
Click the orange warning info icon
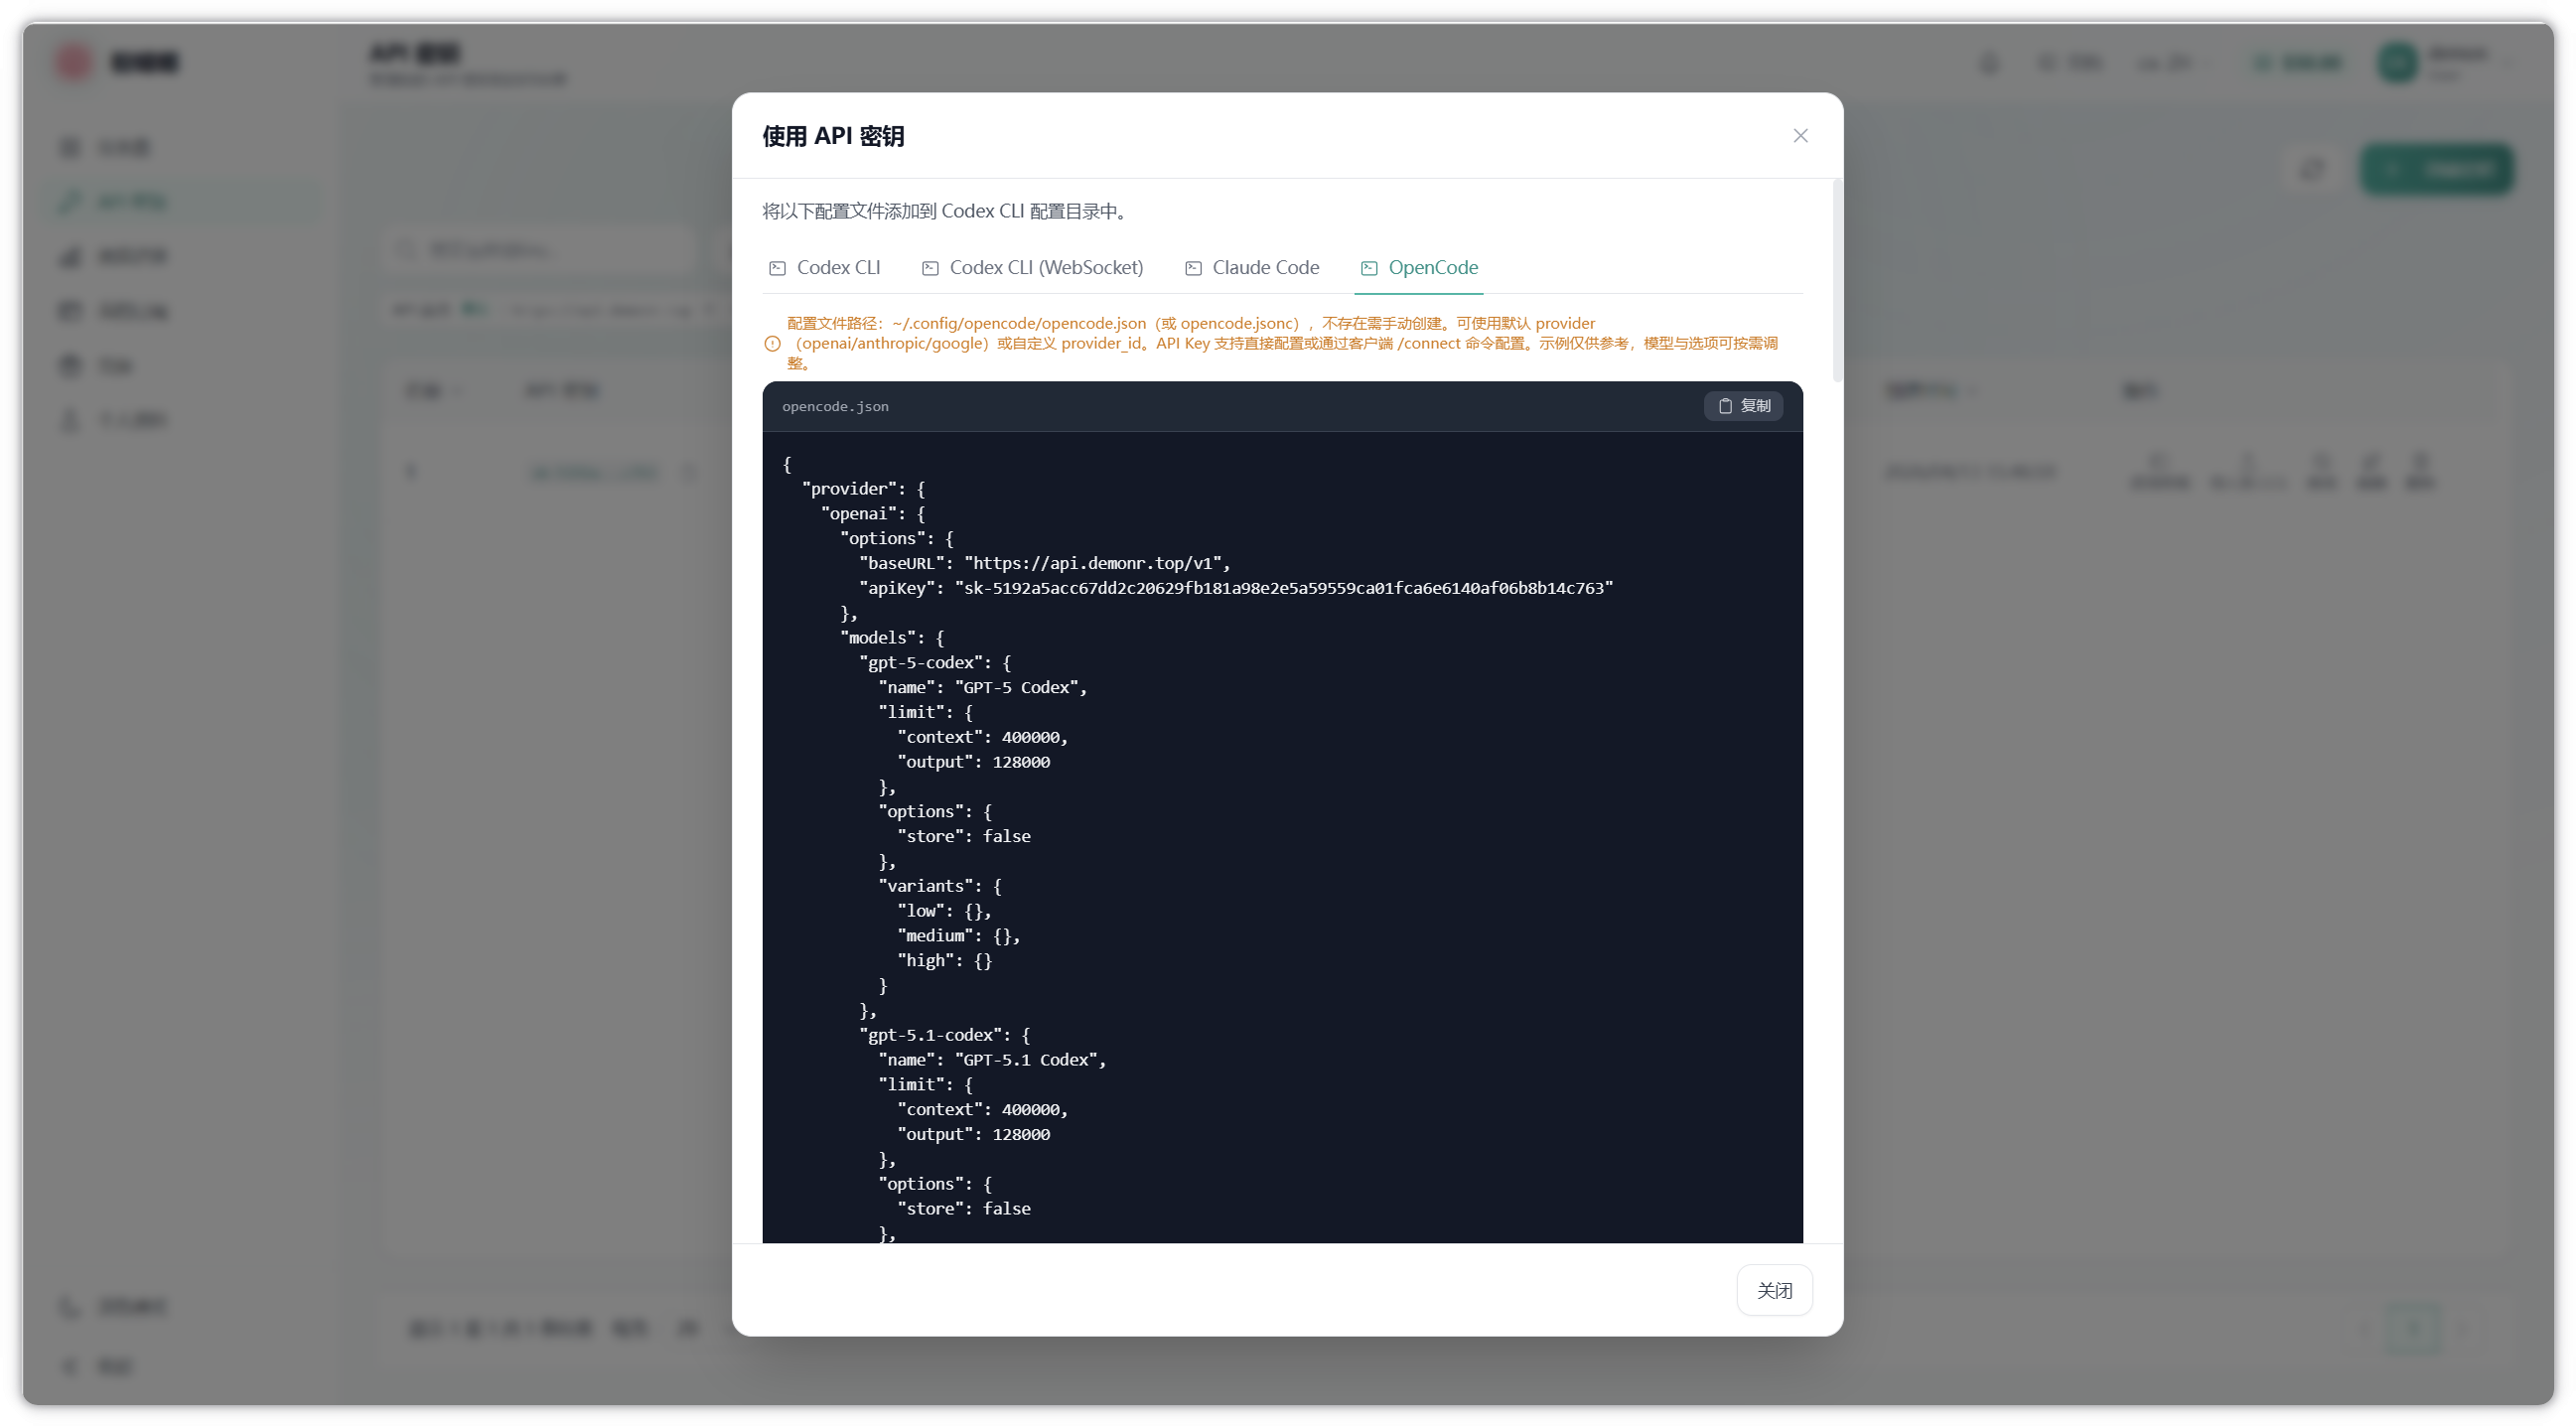tap(772, 344)
